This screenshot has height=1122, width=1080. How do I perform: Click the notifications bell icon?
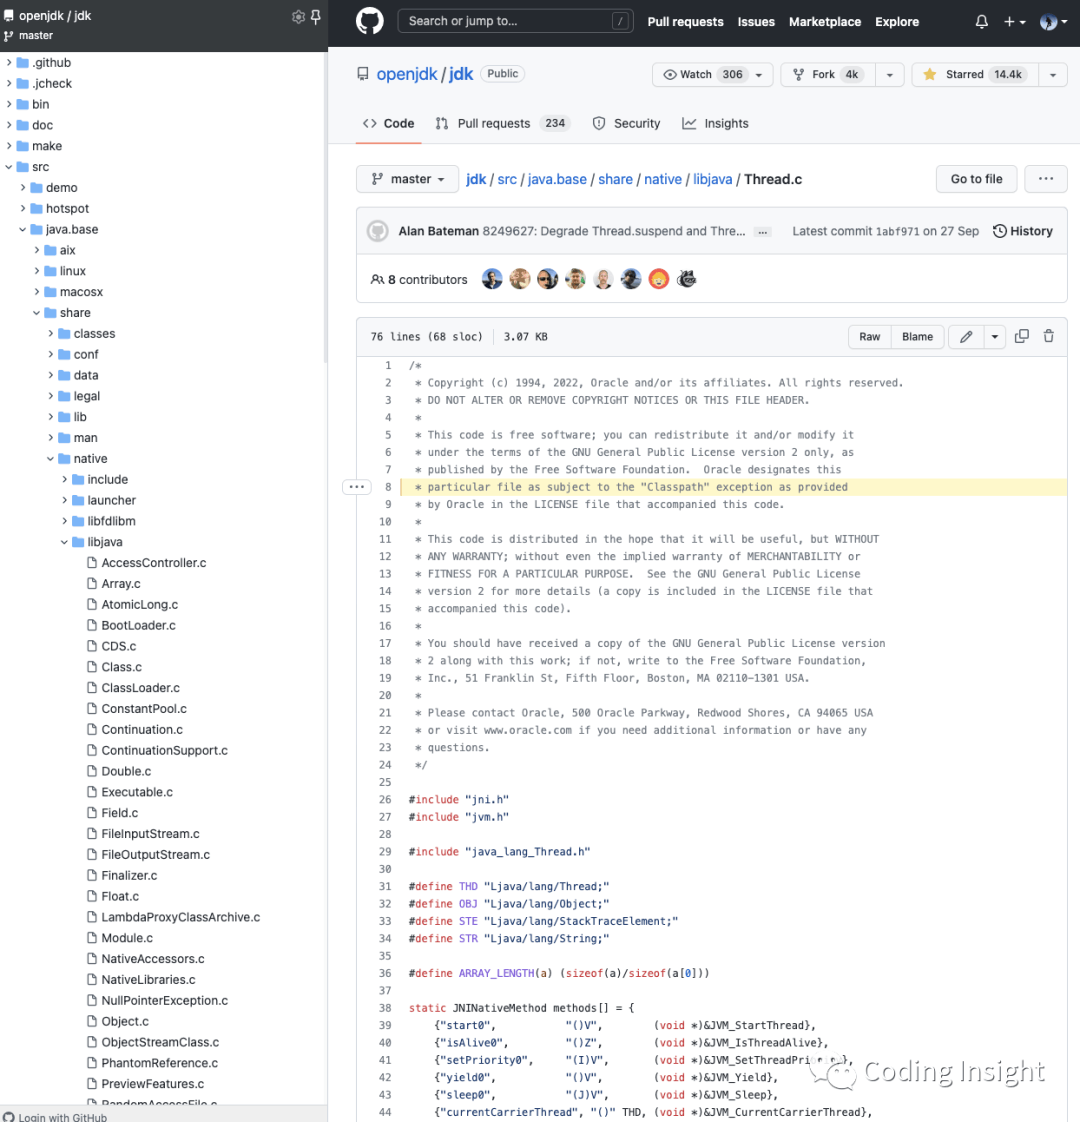[981, 21]
